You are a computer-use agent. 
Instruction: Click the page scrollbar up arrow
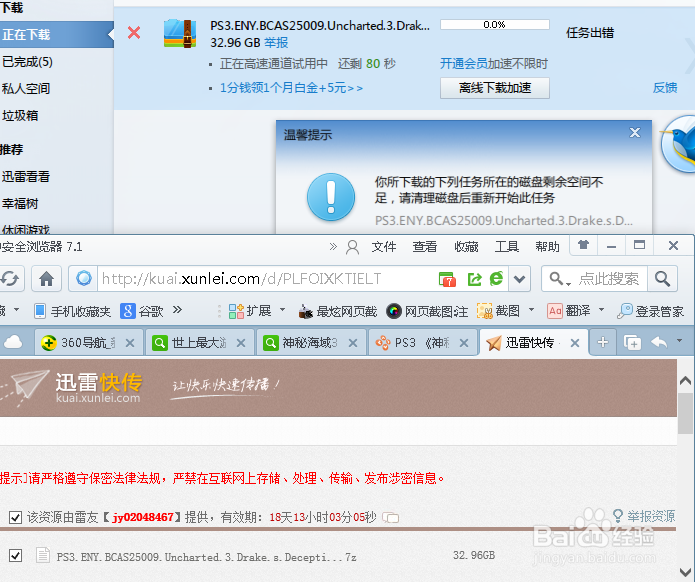pyautogui.click(x=685, y=380)
